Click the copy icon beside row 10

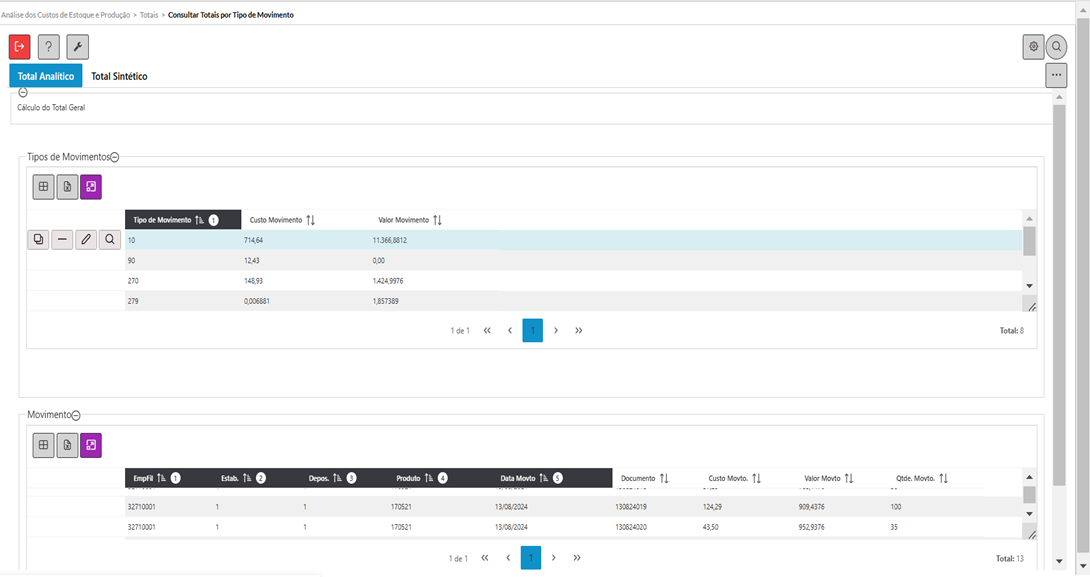click(x=38, y=240)
